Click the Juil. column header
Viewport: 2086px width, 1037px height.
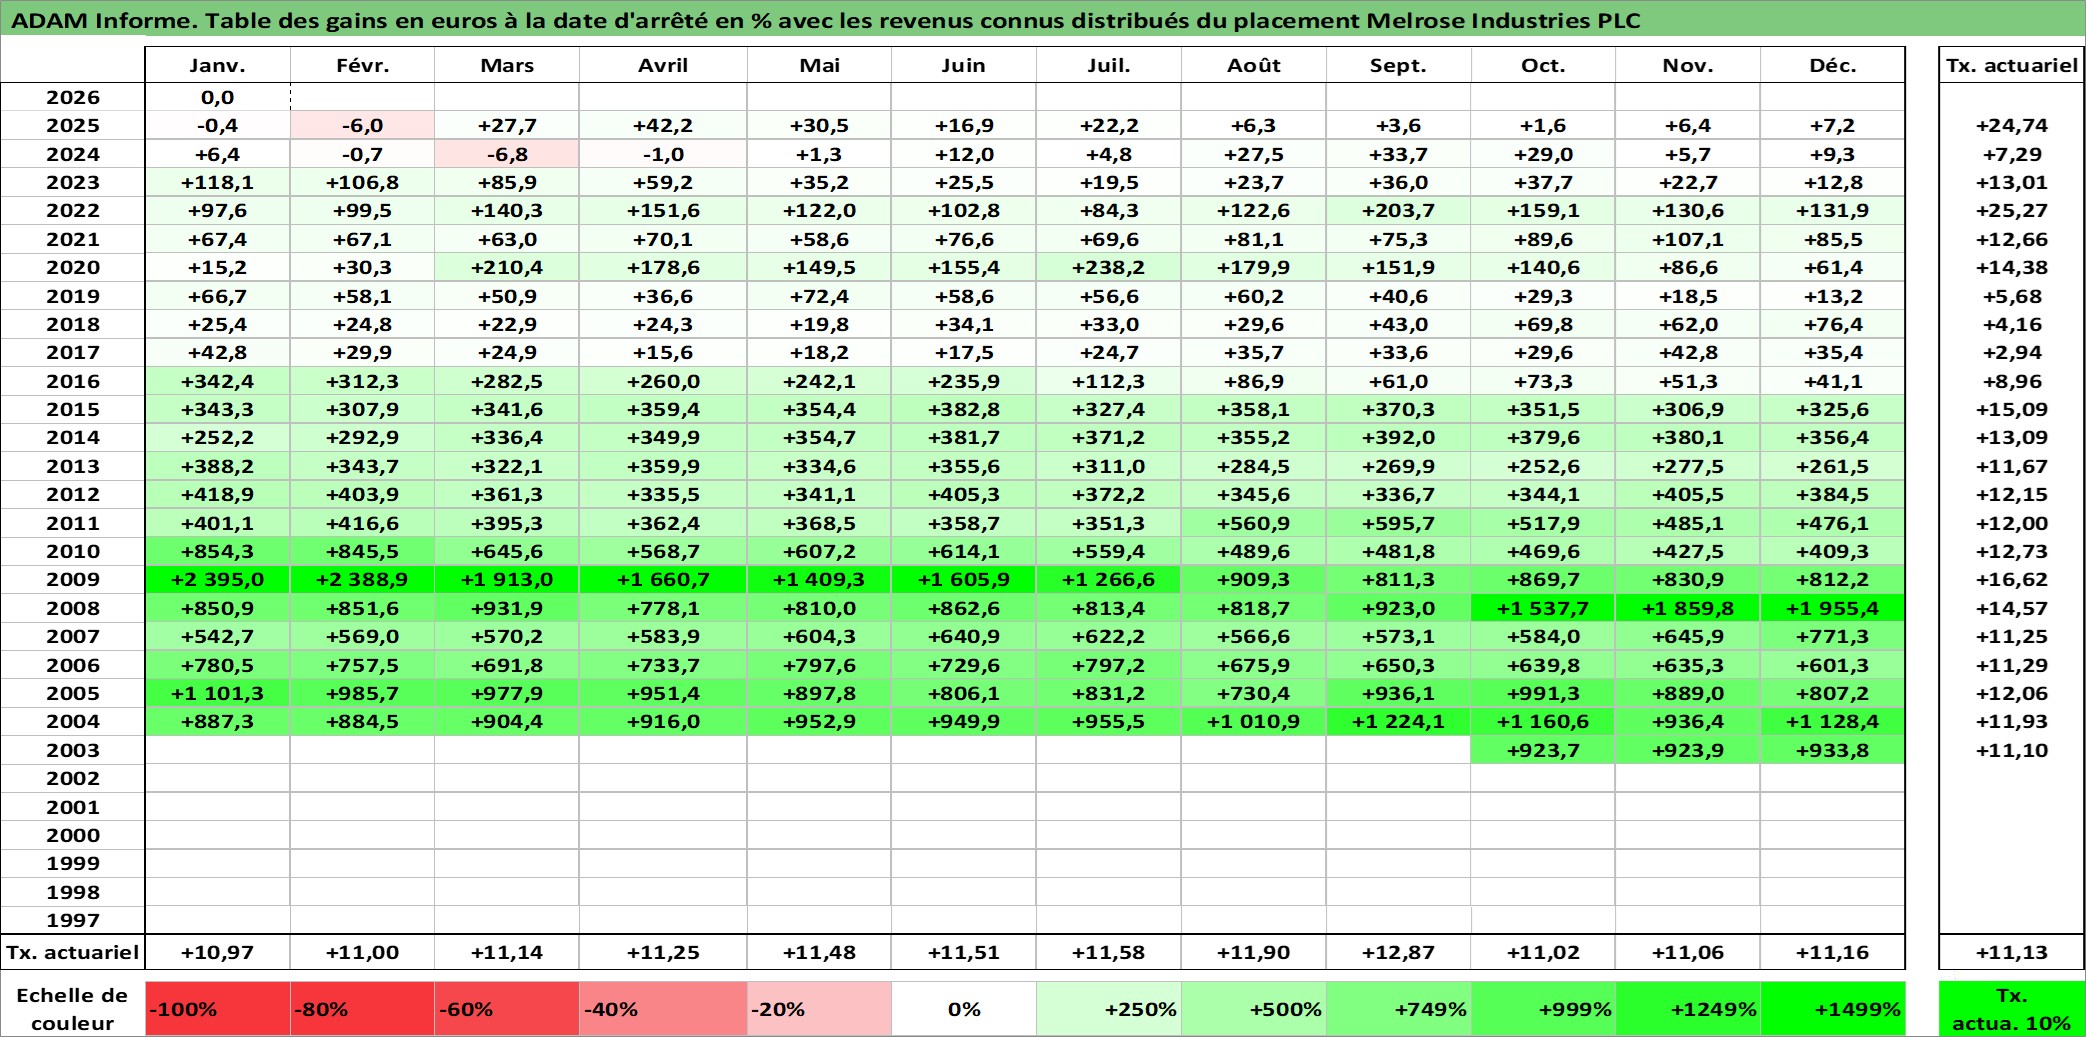1109,65
